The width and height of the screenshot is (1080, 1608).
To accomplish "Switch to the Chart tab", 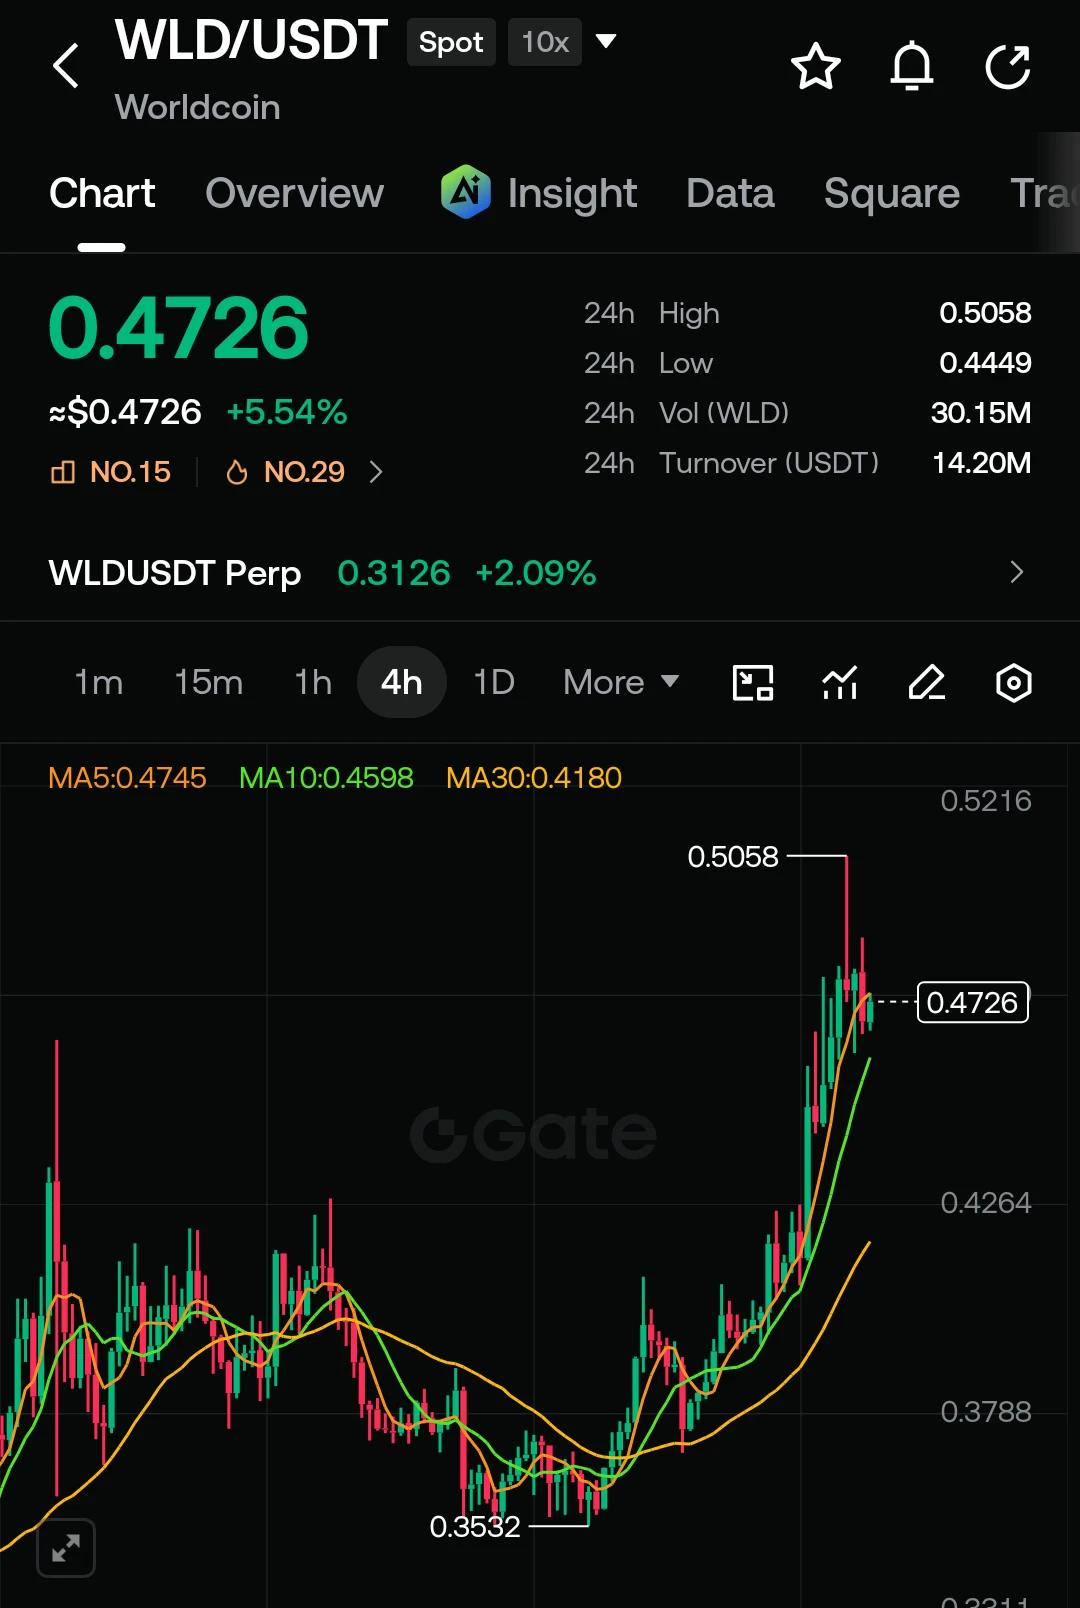I will 102,193.
